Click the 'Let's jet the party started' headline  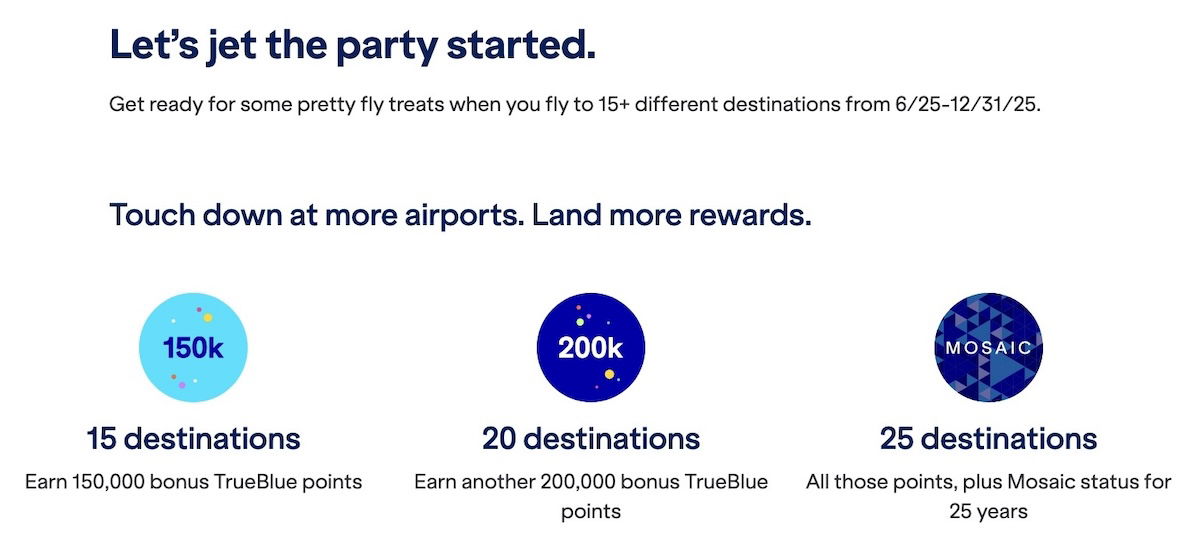[x=352, y=46]
